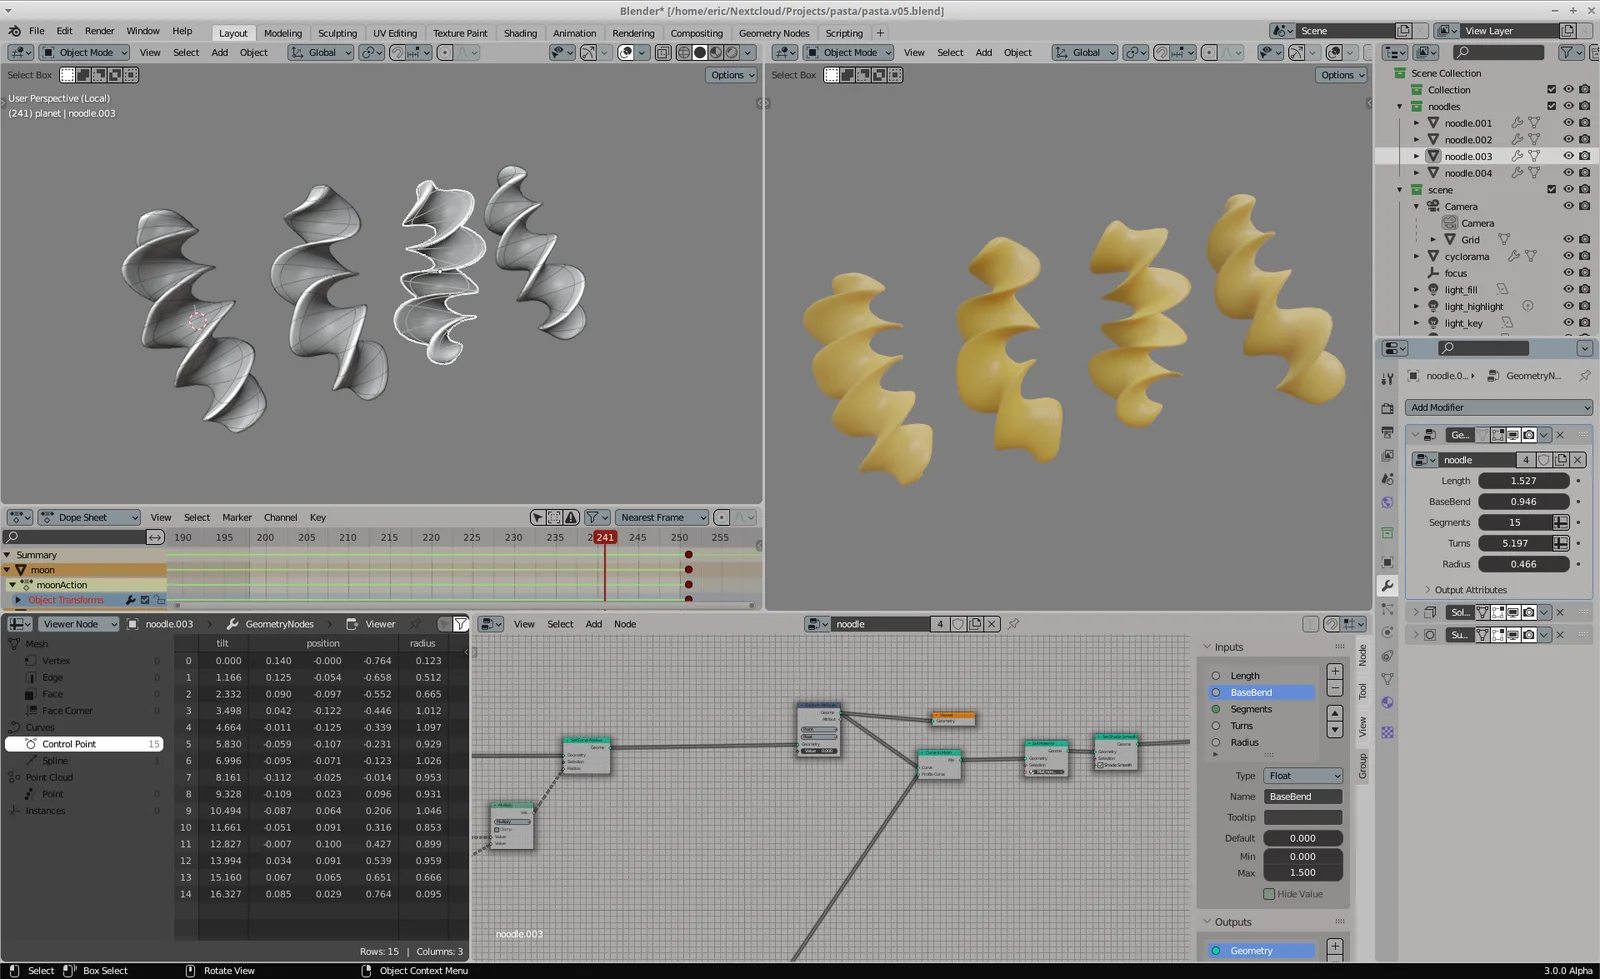Click the Add Modifier button
1600x979 pixels.
click(1496, 407)
